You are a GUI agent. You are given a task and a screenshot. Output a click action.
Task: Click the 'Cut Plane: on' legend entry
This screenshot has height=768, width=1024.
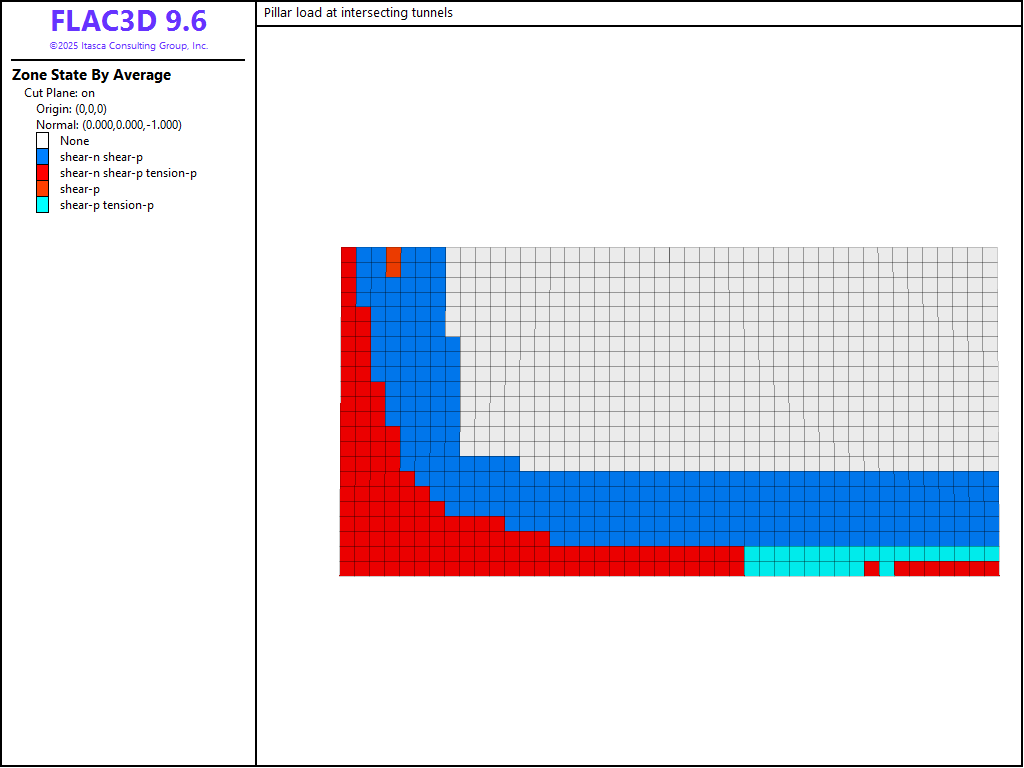click(60, 93)
